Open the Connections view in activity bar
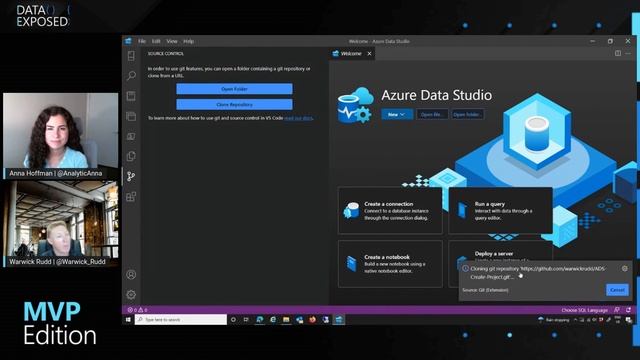640x360 pixels. (x=131, y=56)
